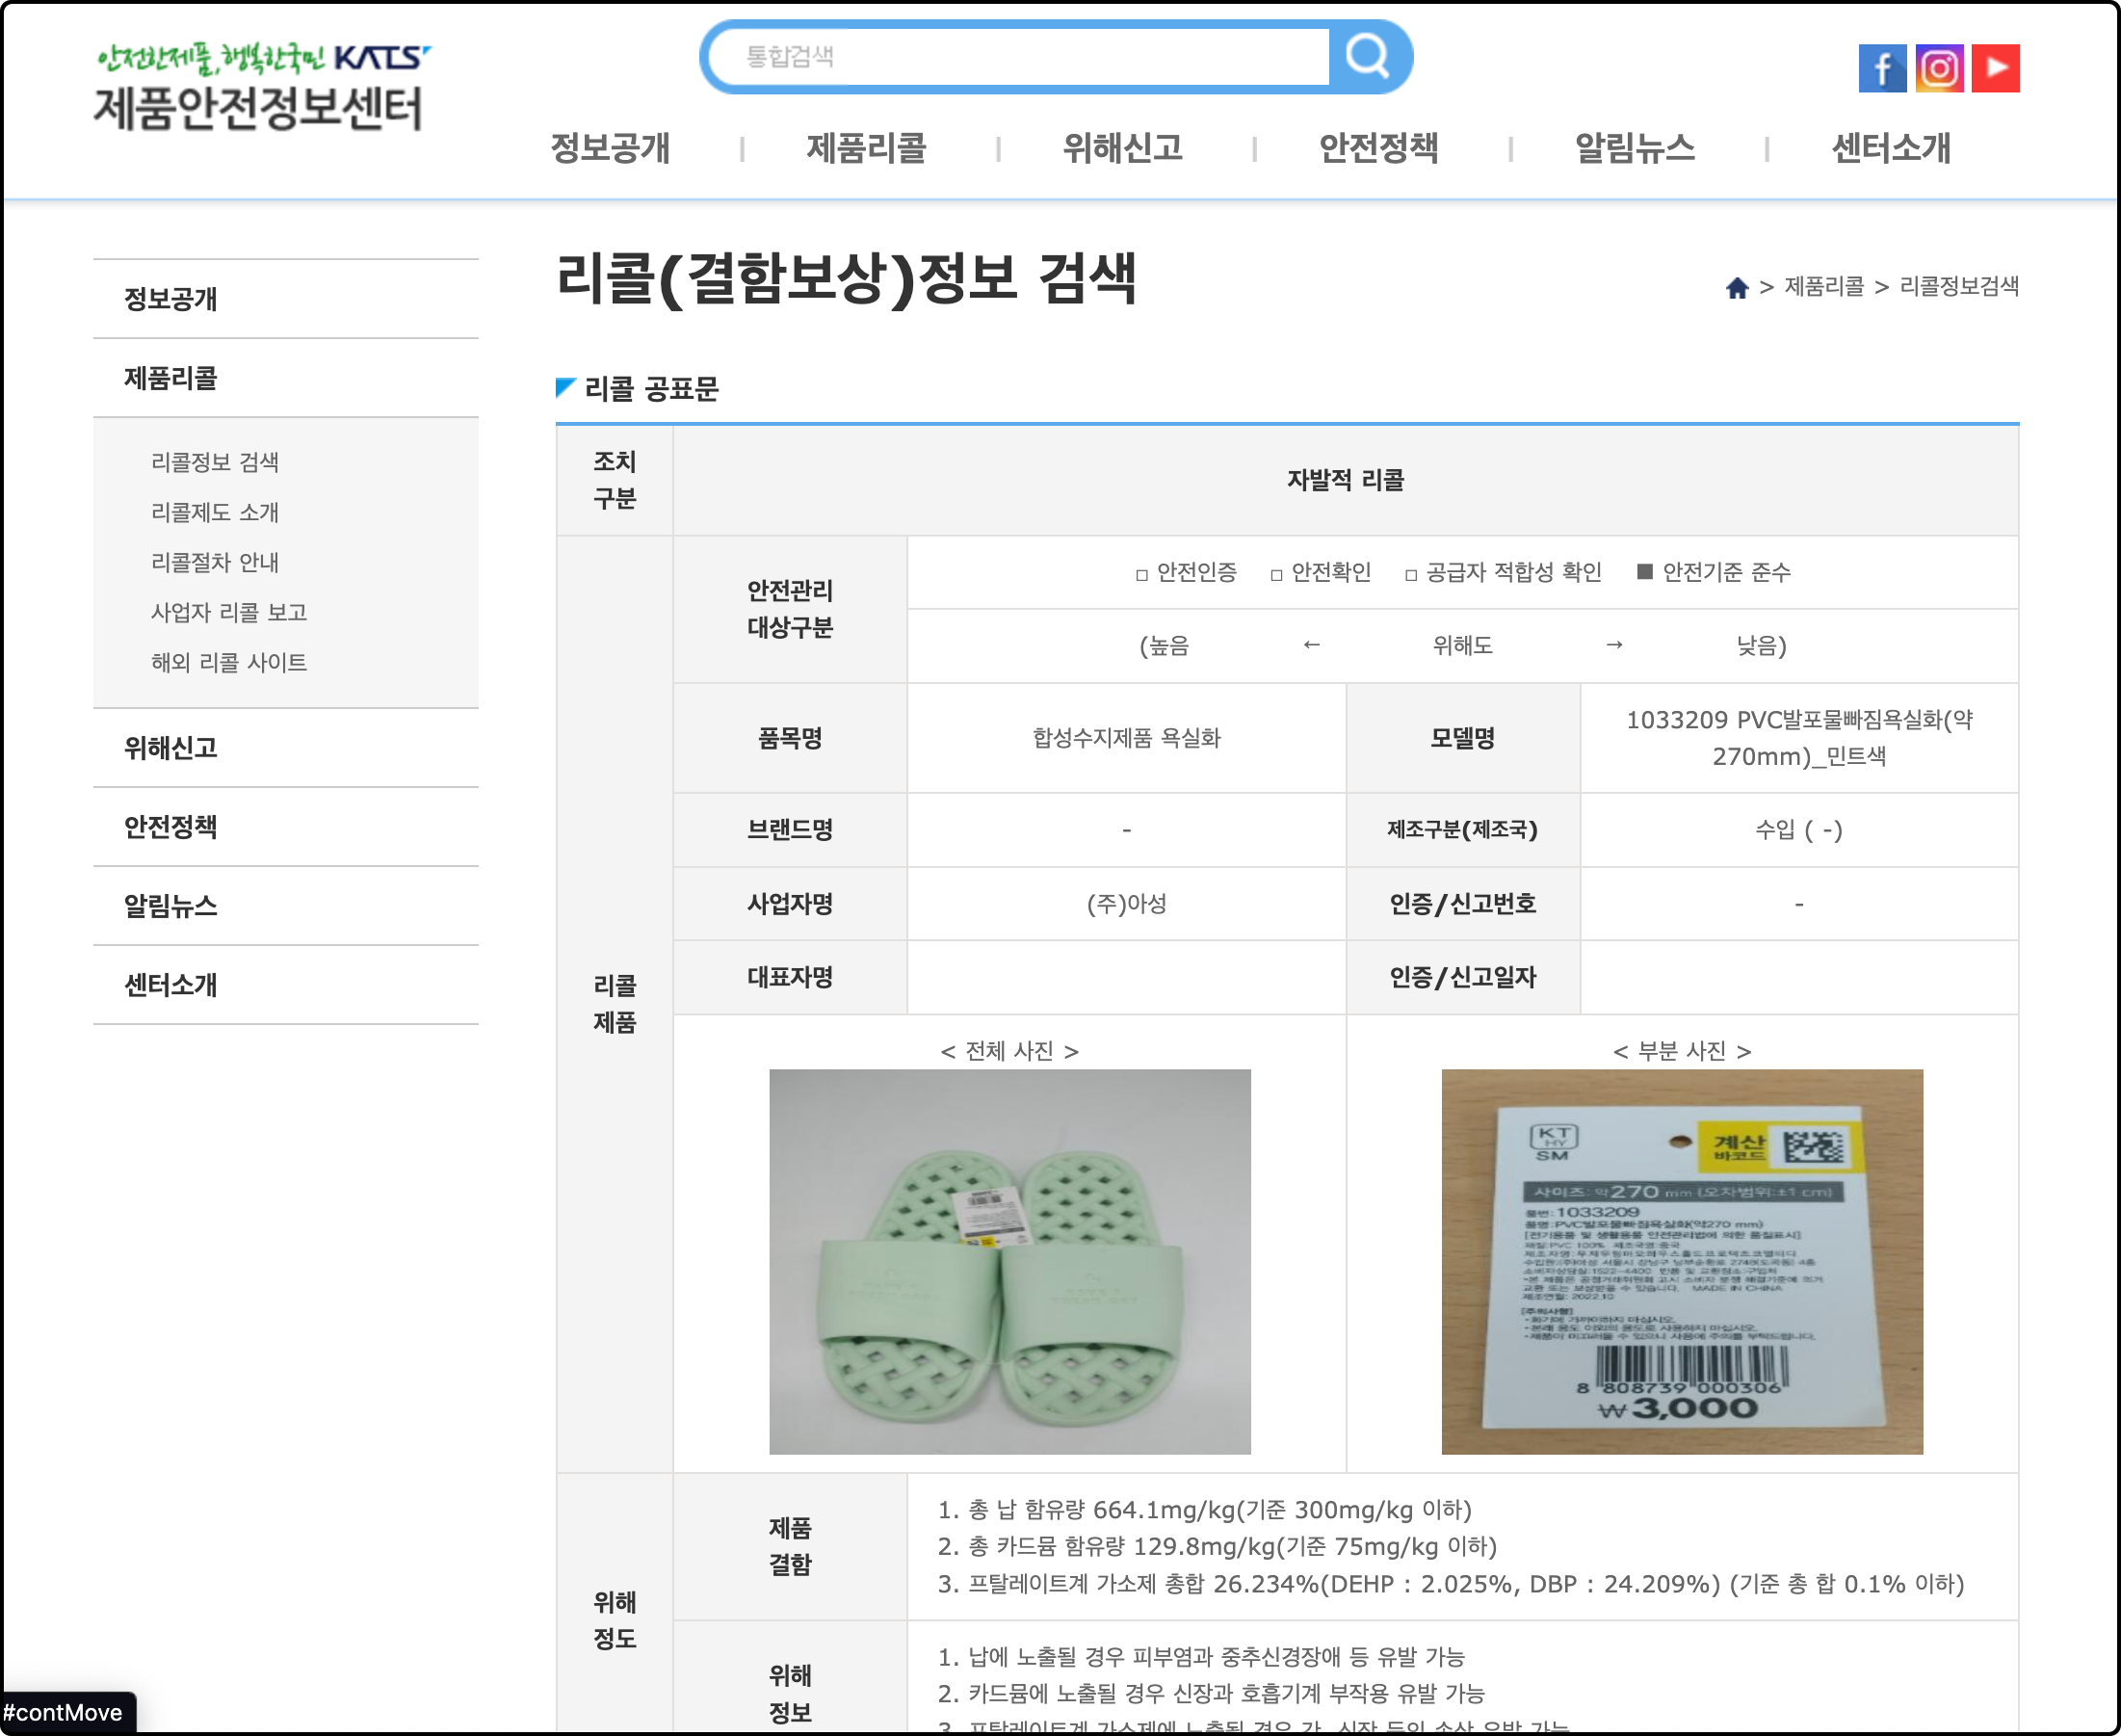This screenshot has width=2121, height=1736.
Task: Click the 안전확인 checkbox marker
Action: (x=1276, y=574)
